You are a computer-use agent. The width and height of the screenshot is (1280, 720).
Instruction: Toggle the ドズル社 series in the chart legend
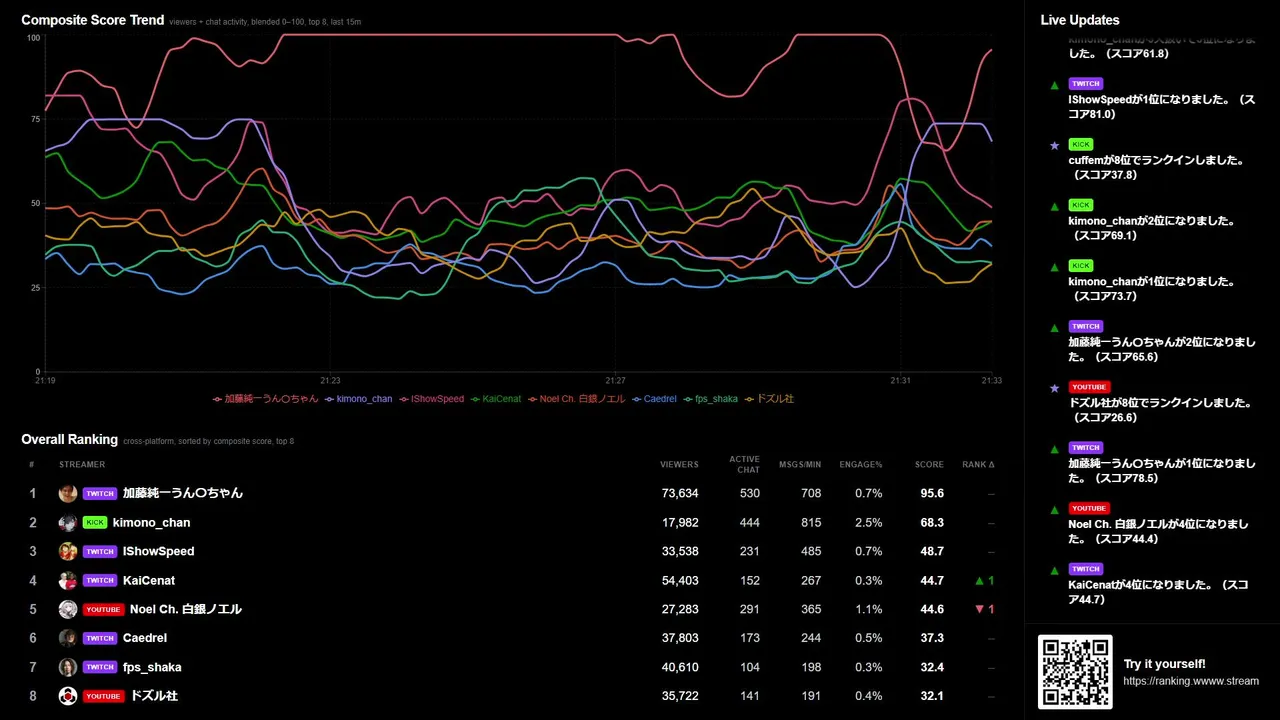coord(770,399)
